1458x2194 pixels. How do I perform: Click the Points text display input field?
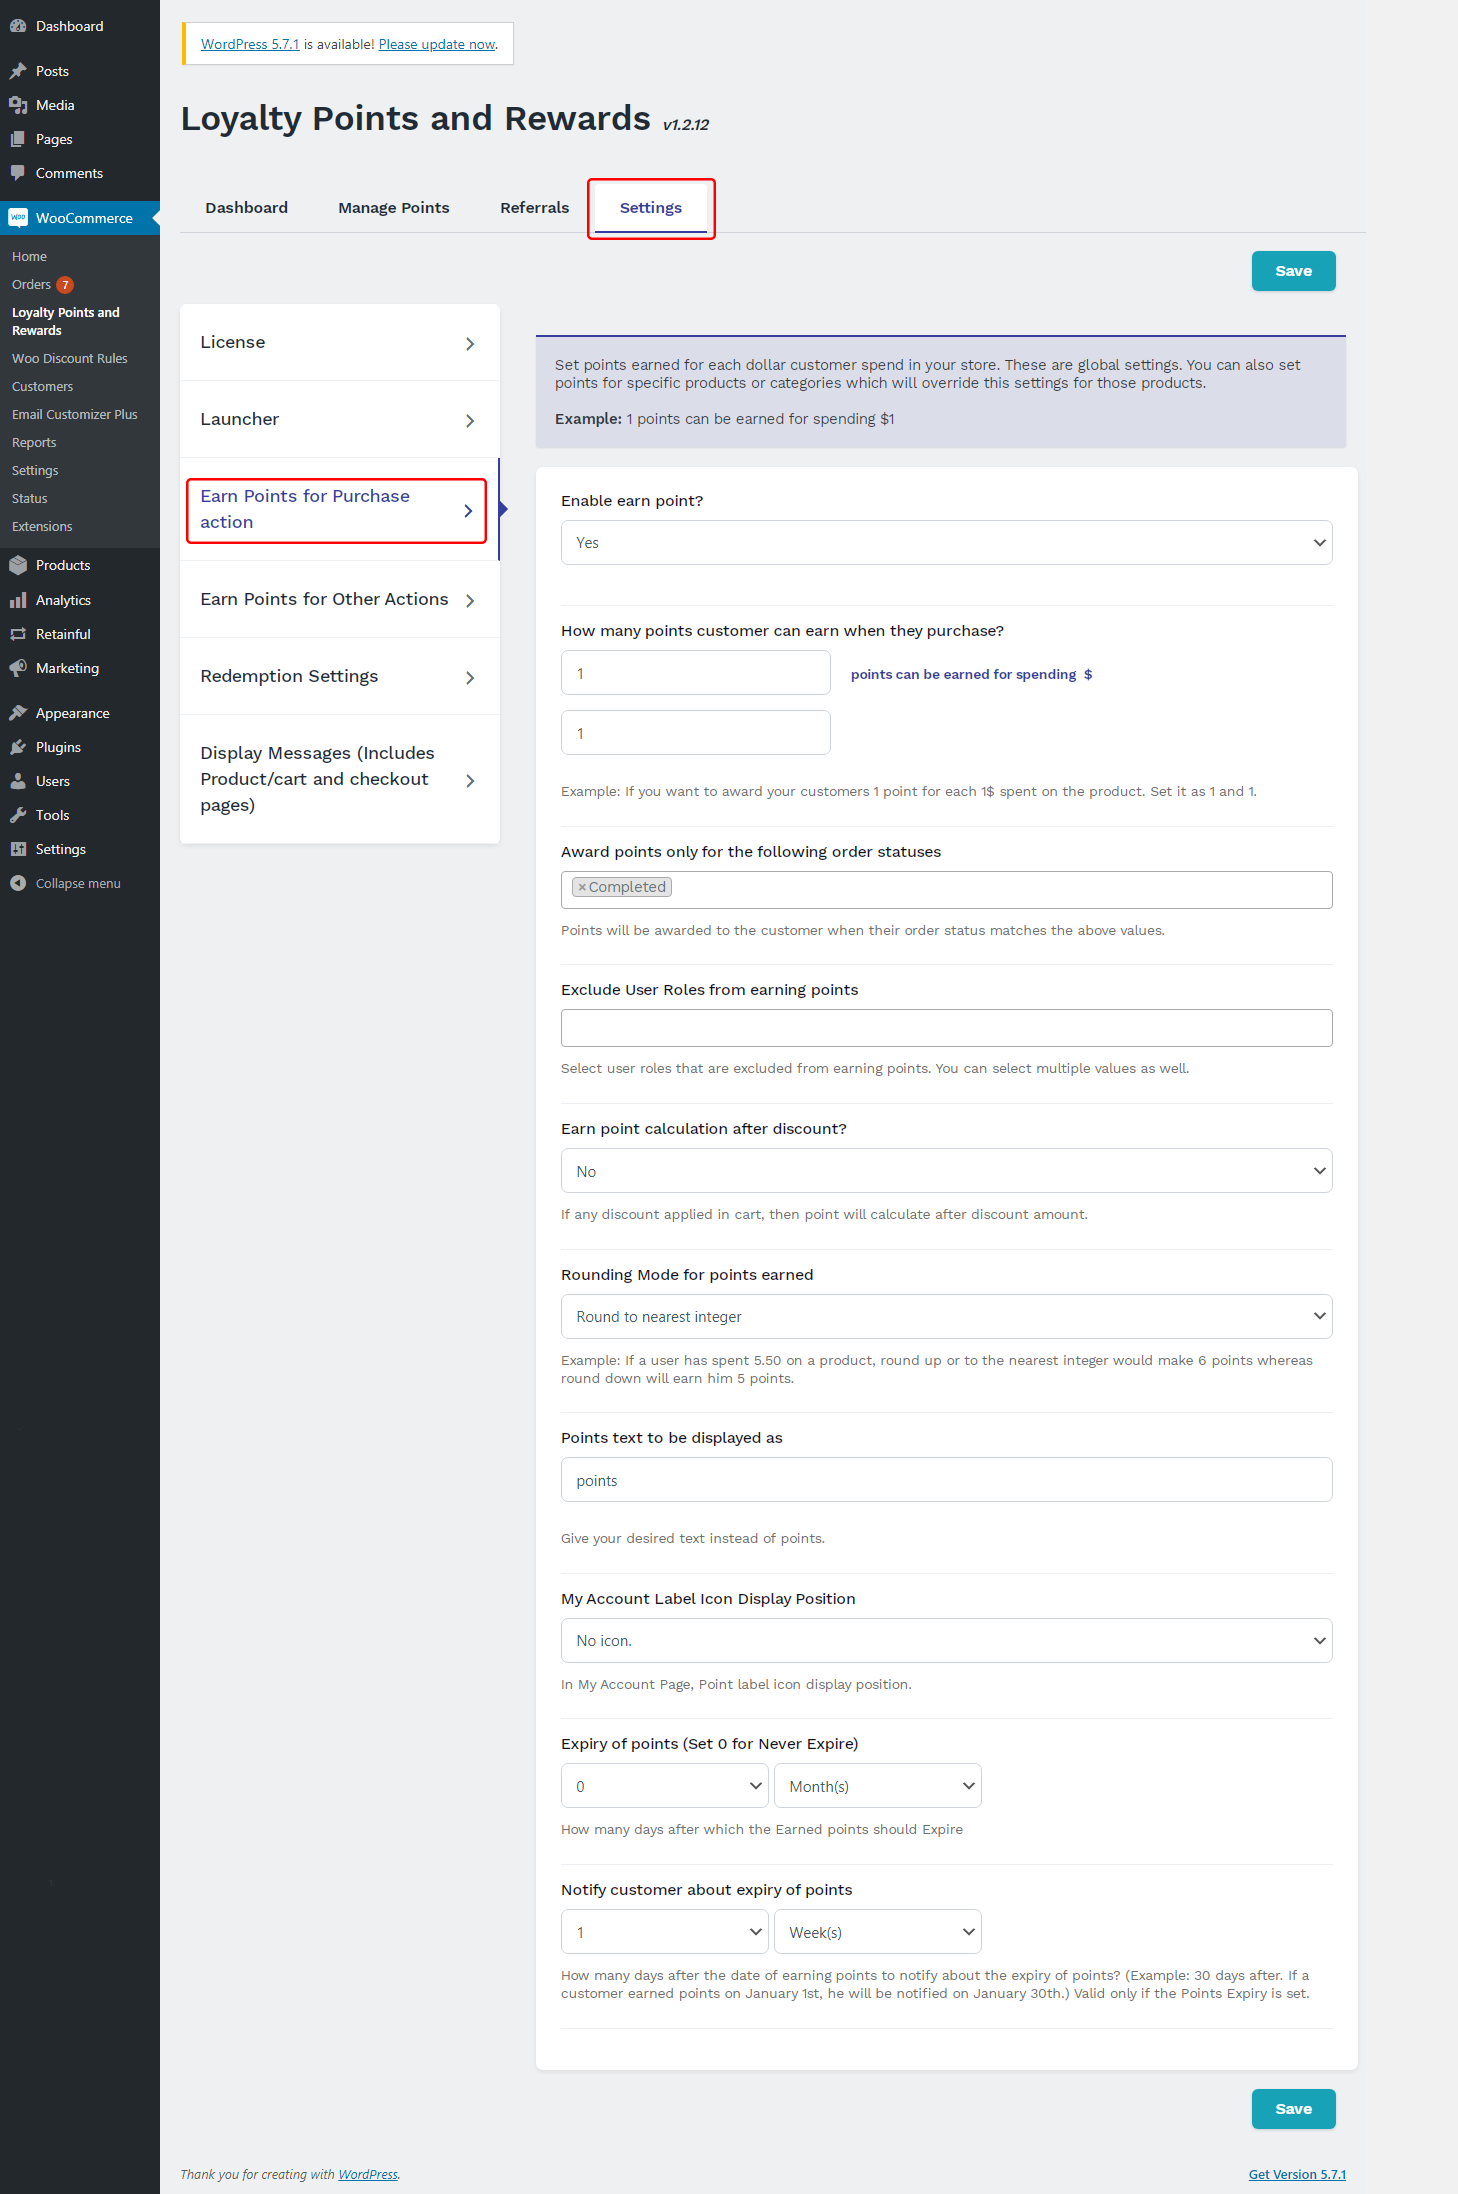946,1480
